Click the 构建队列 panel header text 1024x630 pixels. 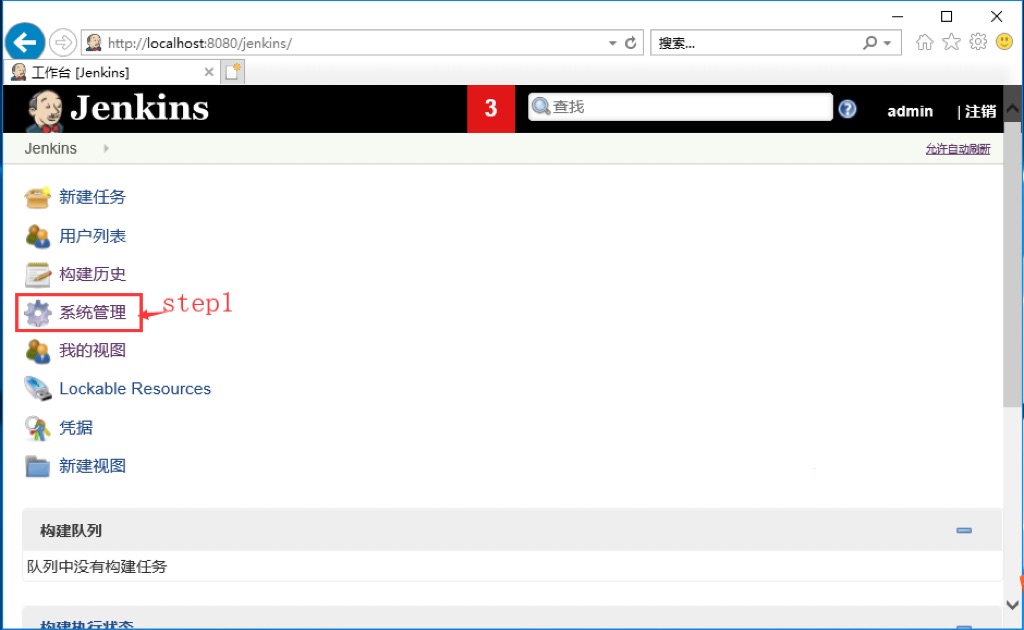[x=71, y=531]
